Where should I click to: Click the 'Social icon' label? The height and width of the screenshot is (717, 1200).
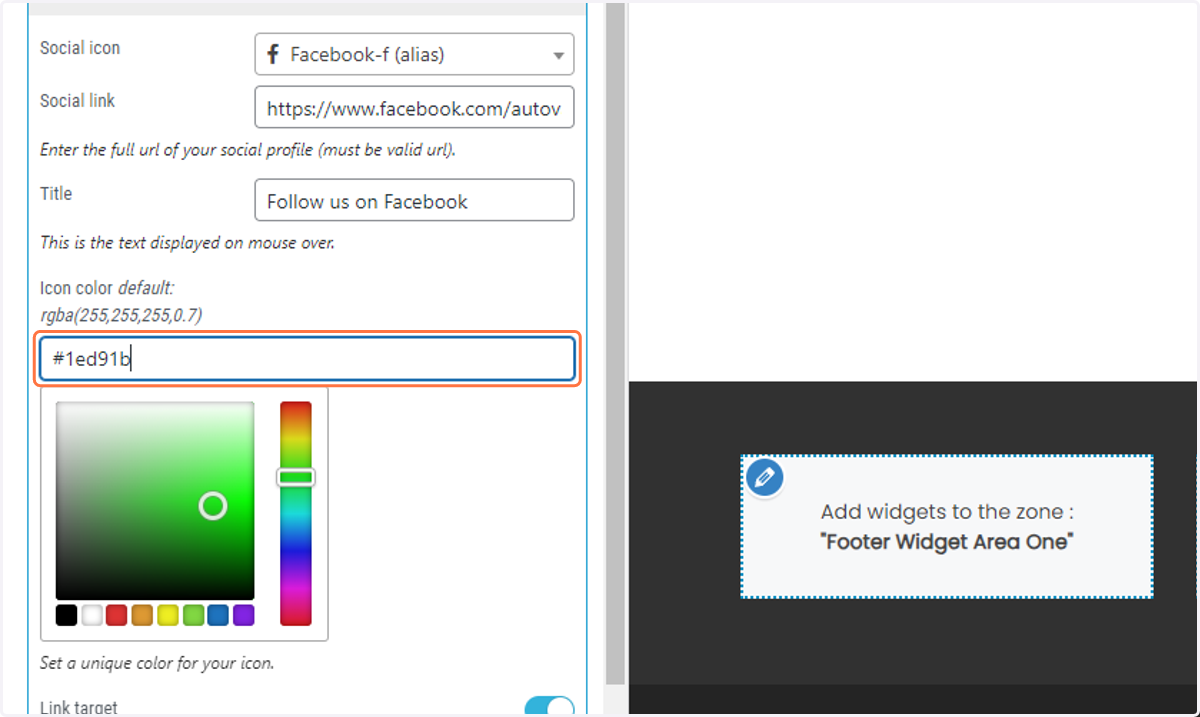click(80, 48)
